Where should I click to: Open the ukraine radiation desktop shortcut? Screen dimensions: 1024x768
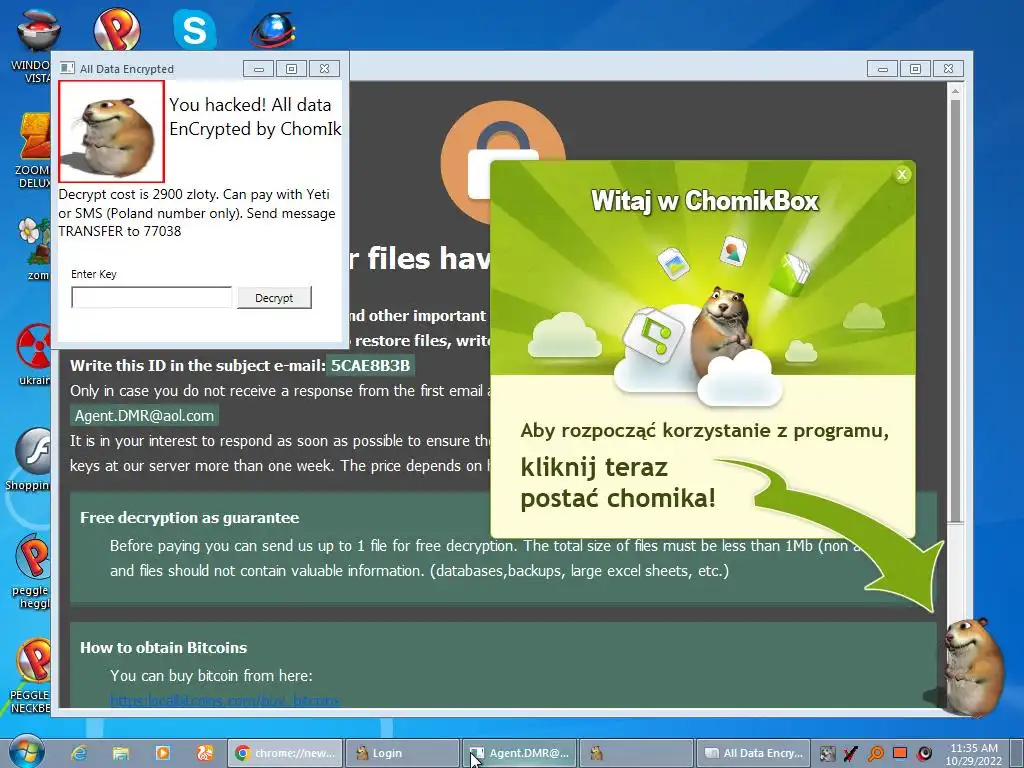point(33,354)
